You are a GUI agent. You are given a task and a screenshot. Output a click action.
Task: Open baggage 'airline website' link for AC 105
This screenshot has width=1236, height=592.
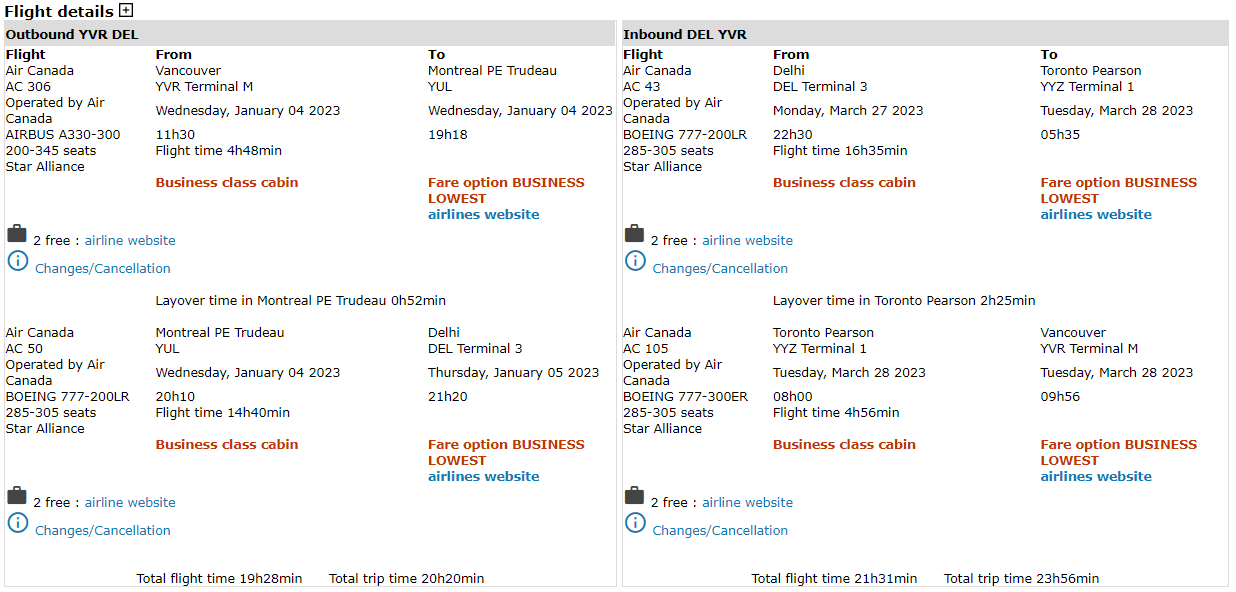point(747,503)
